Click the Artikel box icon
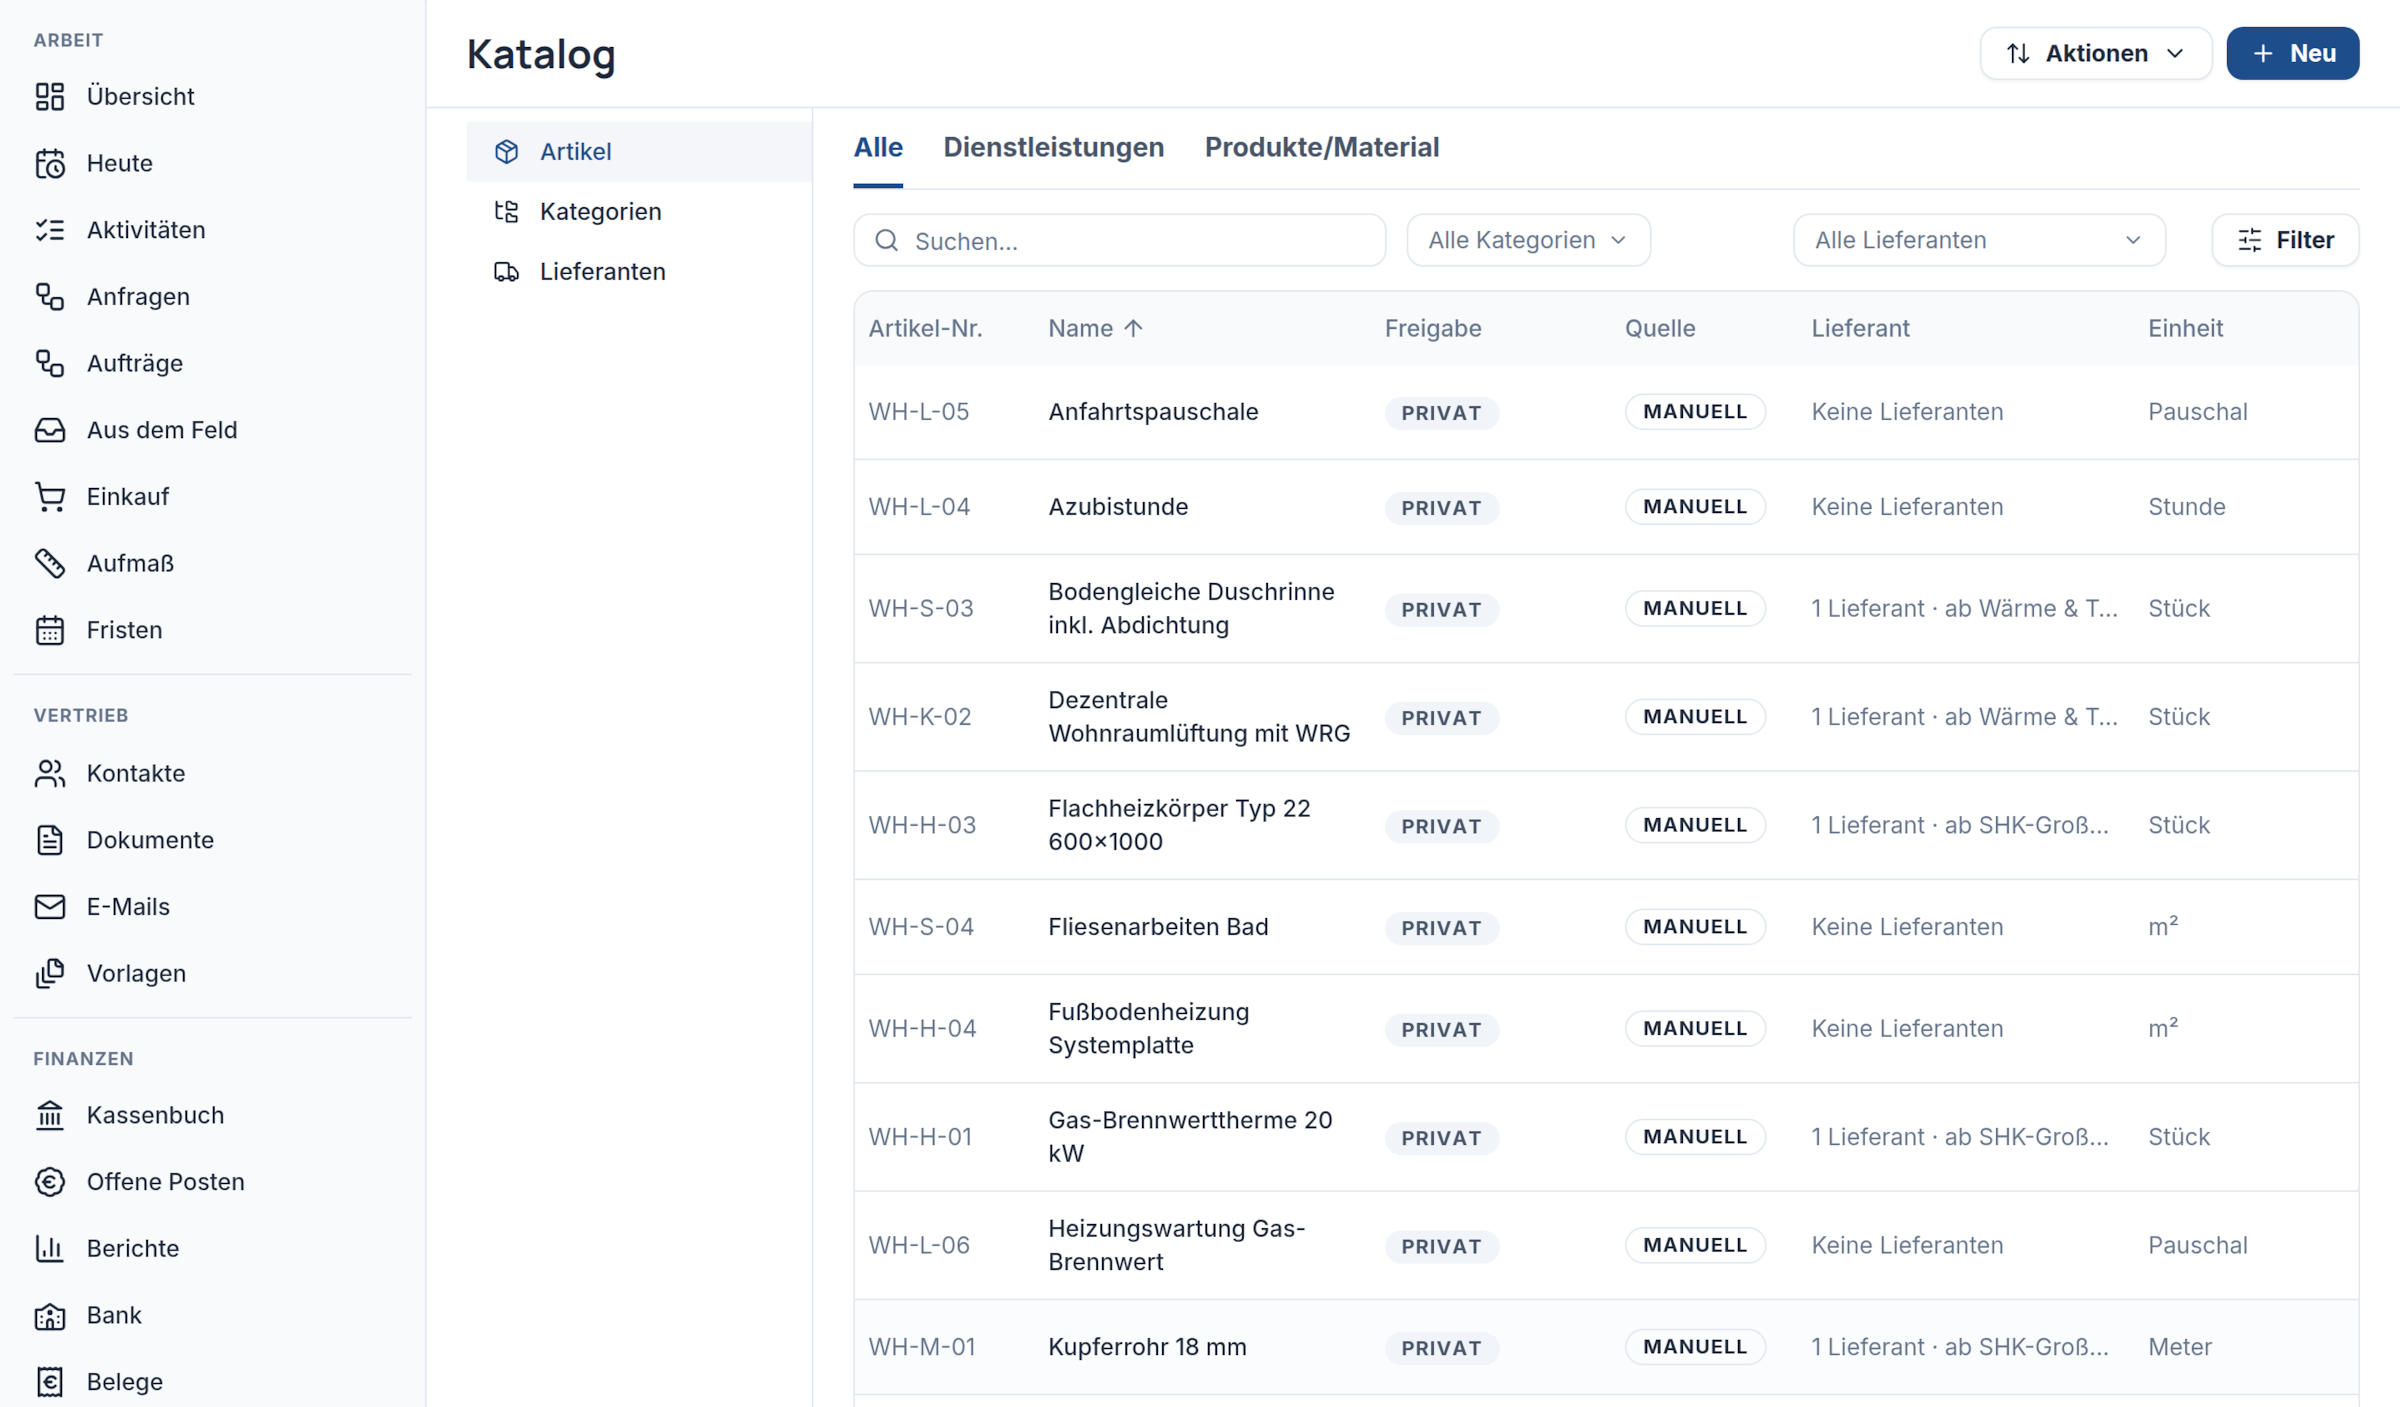Screen dimensions: 2400x1407 [x=507, y=151]
